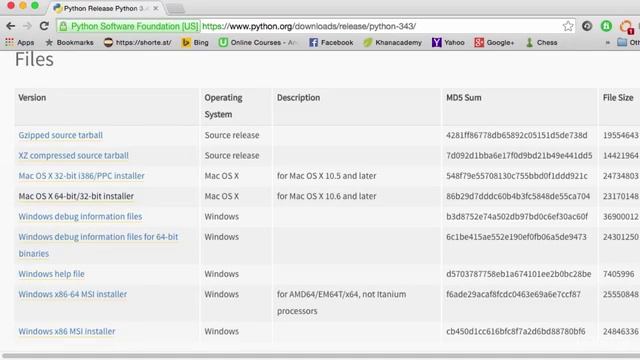
Task: Bookmark this page with the star icon
Action: coord(568,26)
